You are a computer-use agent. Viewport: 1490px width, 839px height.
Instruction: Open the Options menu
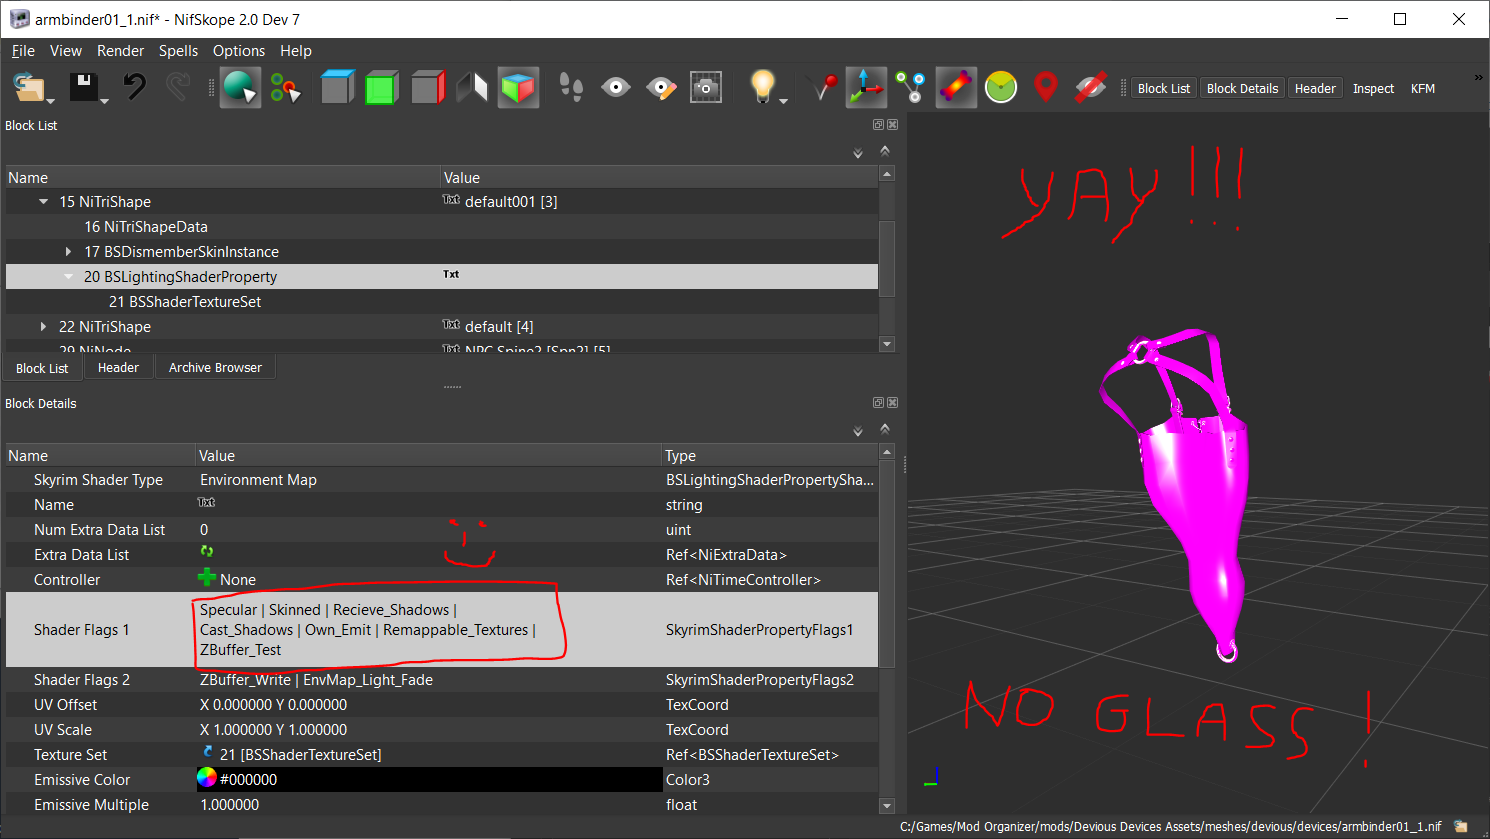pos(239,51)
